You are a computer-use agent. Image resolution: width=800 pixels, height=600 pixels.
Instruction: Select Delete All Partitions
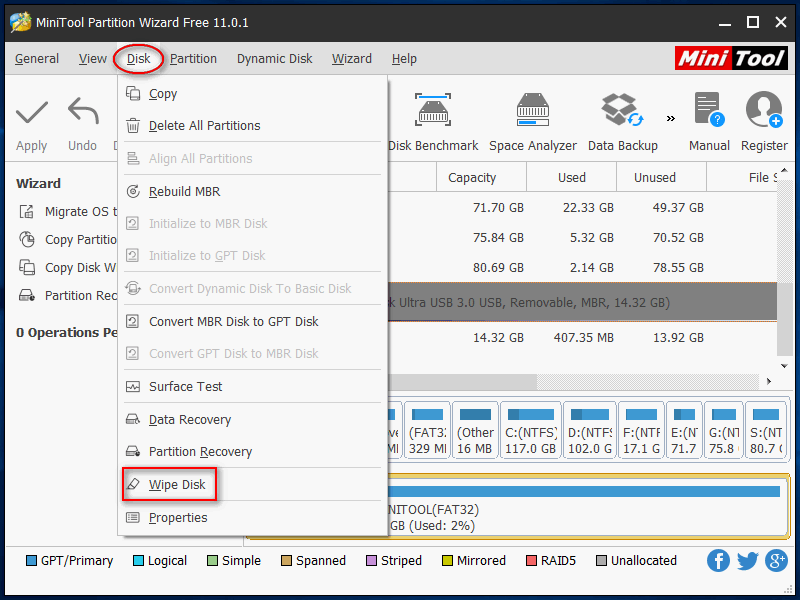[x=253, y=126]
